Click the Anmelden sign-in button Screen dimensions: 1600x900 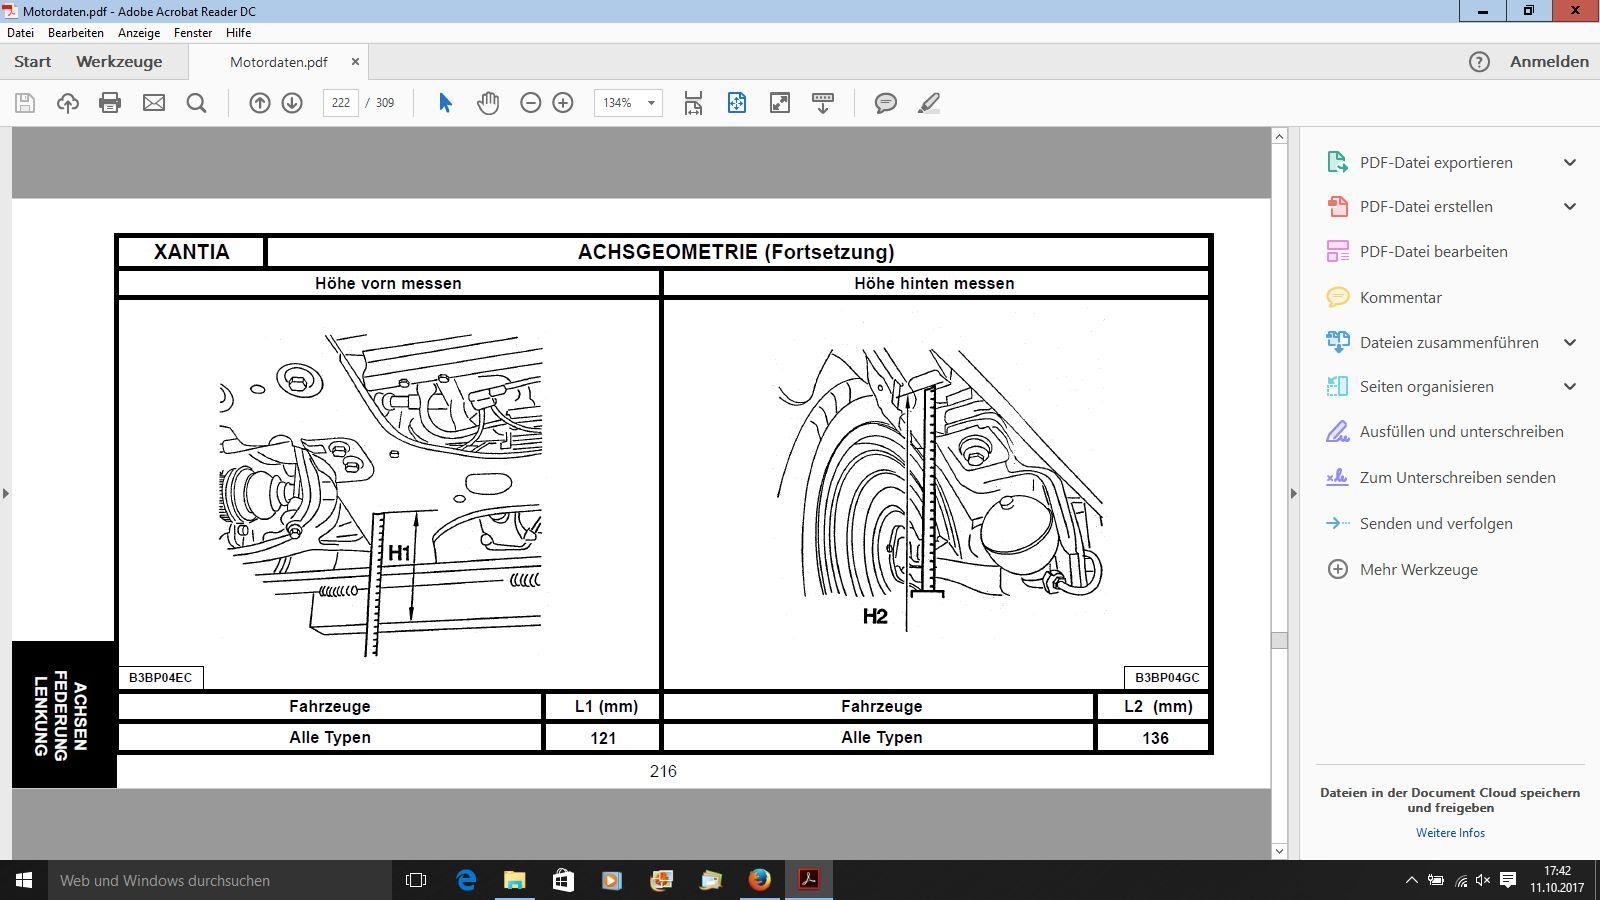coord(1549,62)
